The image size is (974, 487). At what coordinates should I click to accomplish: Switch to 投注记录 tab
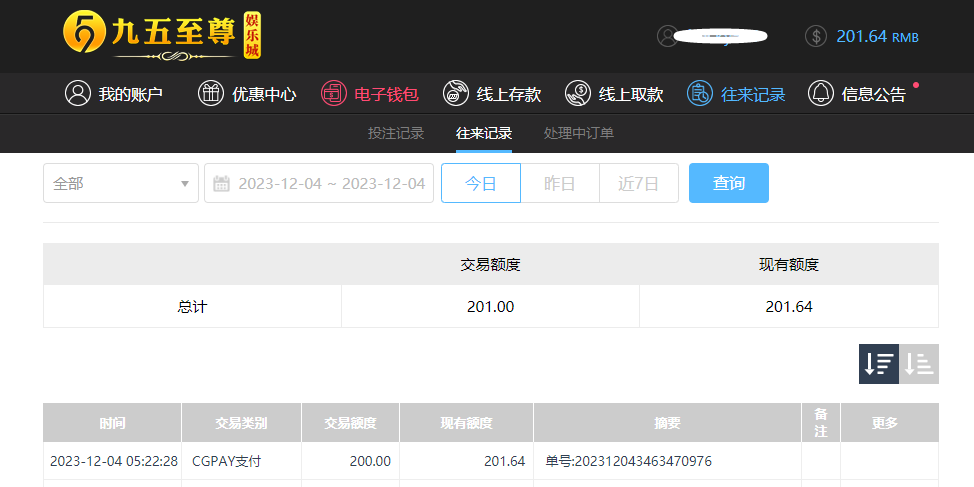(x=396, y=133)
